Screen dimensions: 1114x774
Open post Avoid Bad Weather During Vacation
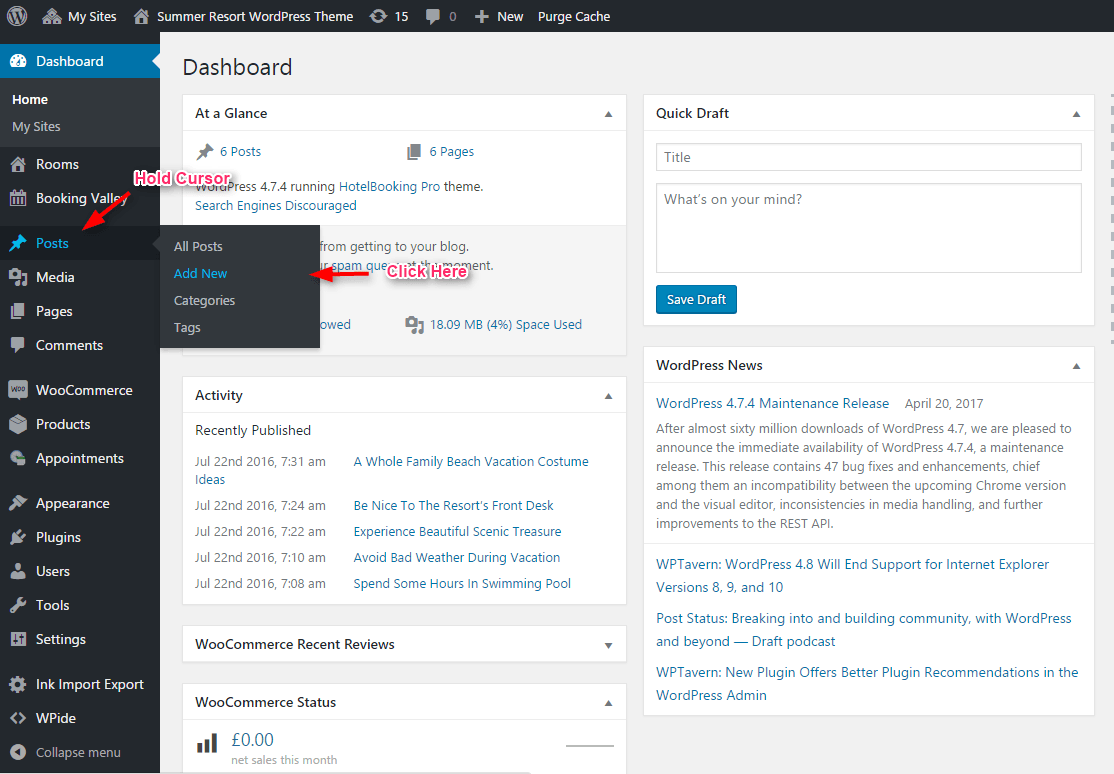[457, 557]
